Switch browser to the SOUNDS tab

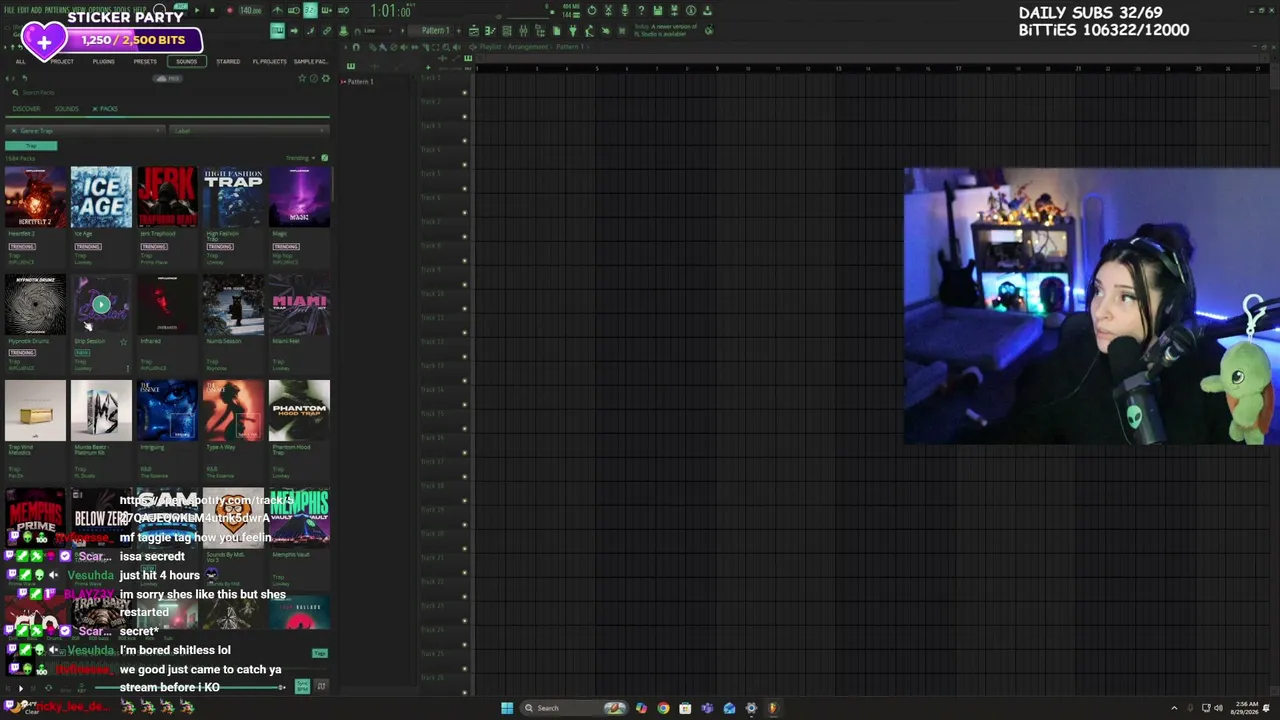[x=186, y=62]
